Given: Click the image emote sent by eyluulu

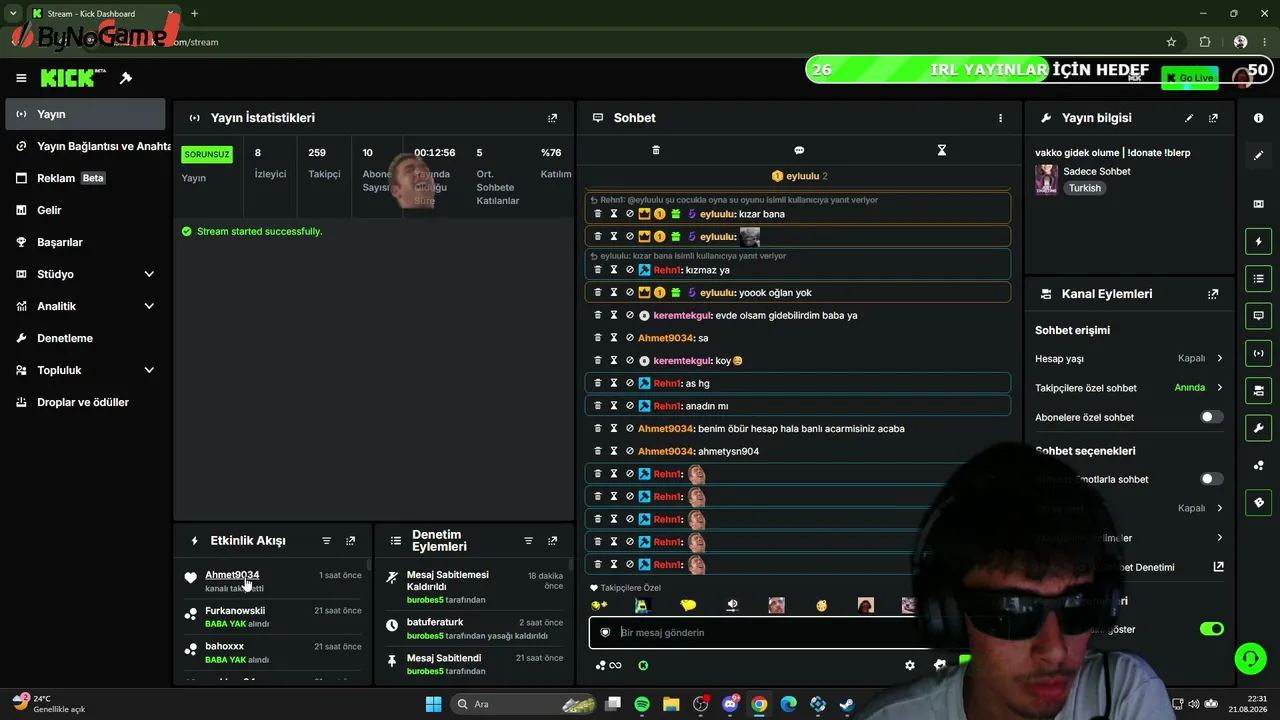Looking at the screenshot, I should [749, 237].
